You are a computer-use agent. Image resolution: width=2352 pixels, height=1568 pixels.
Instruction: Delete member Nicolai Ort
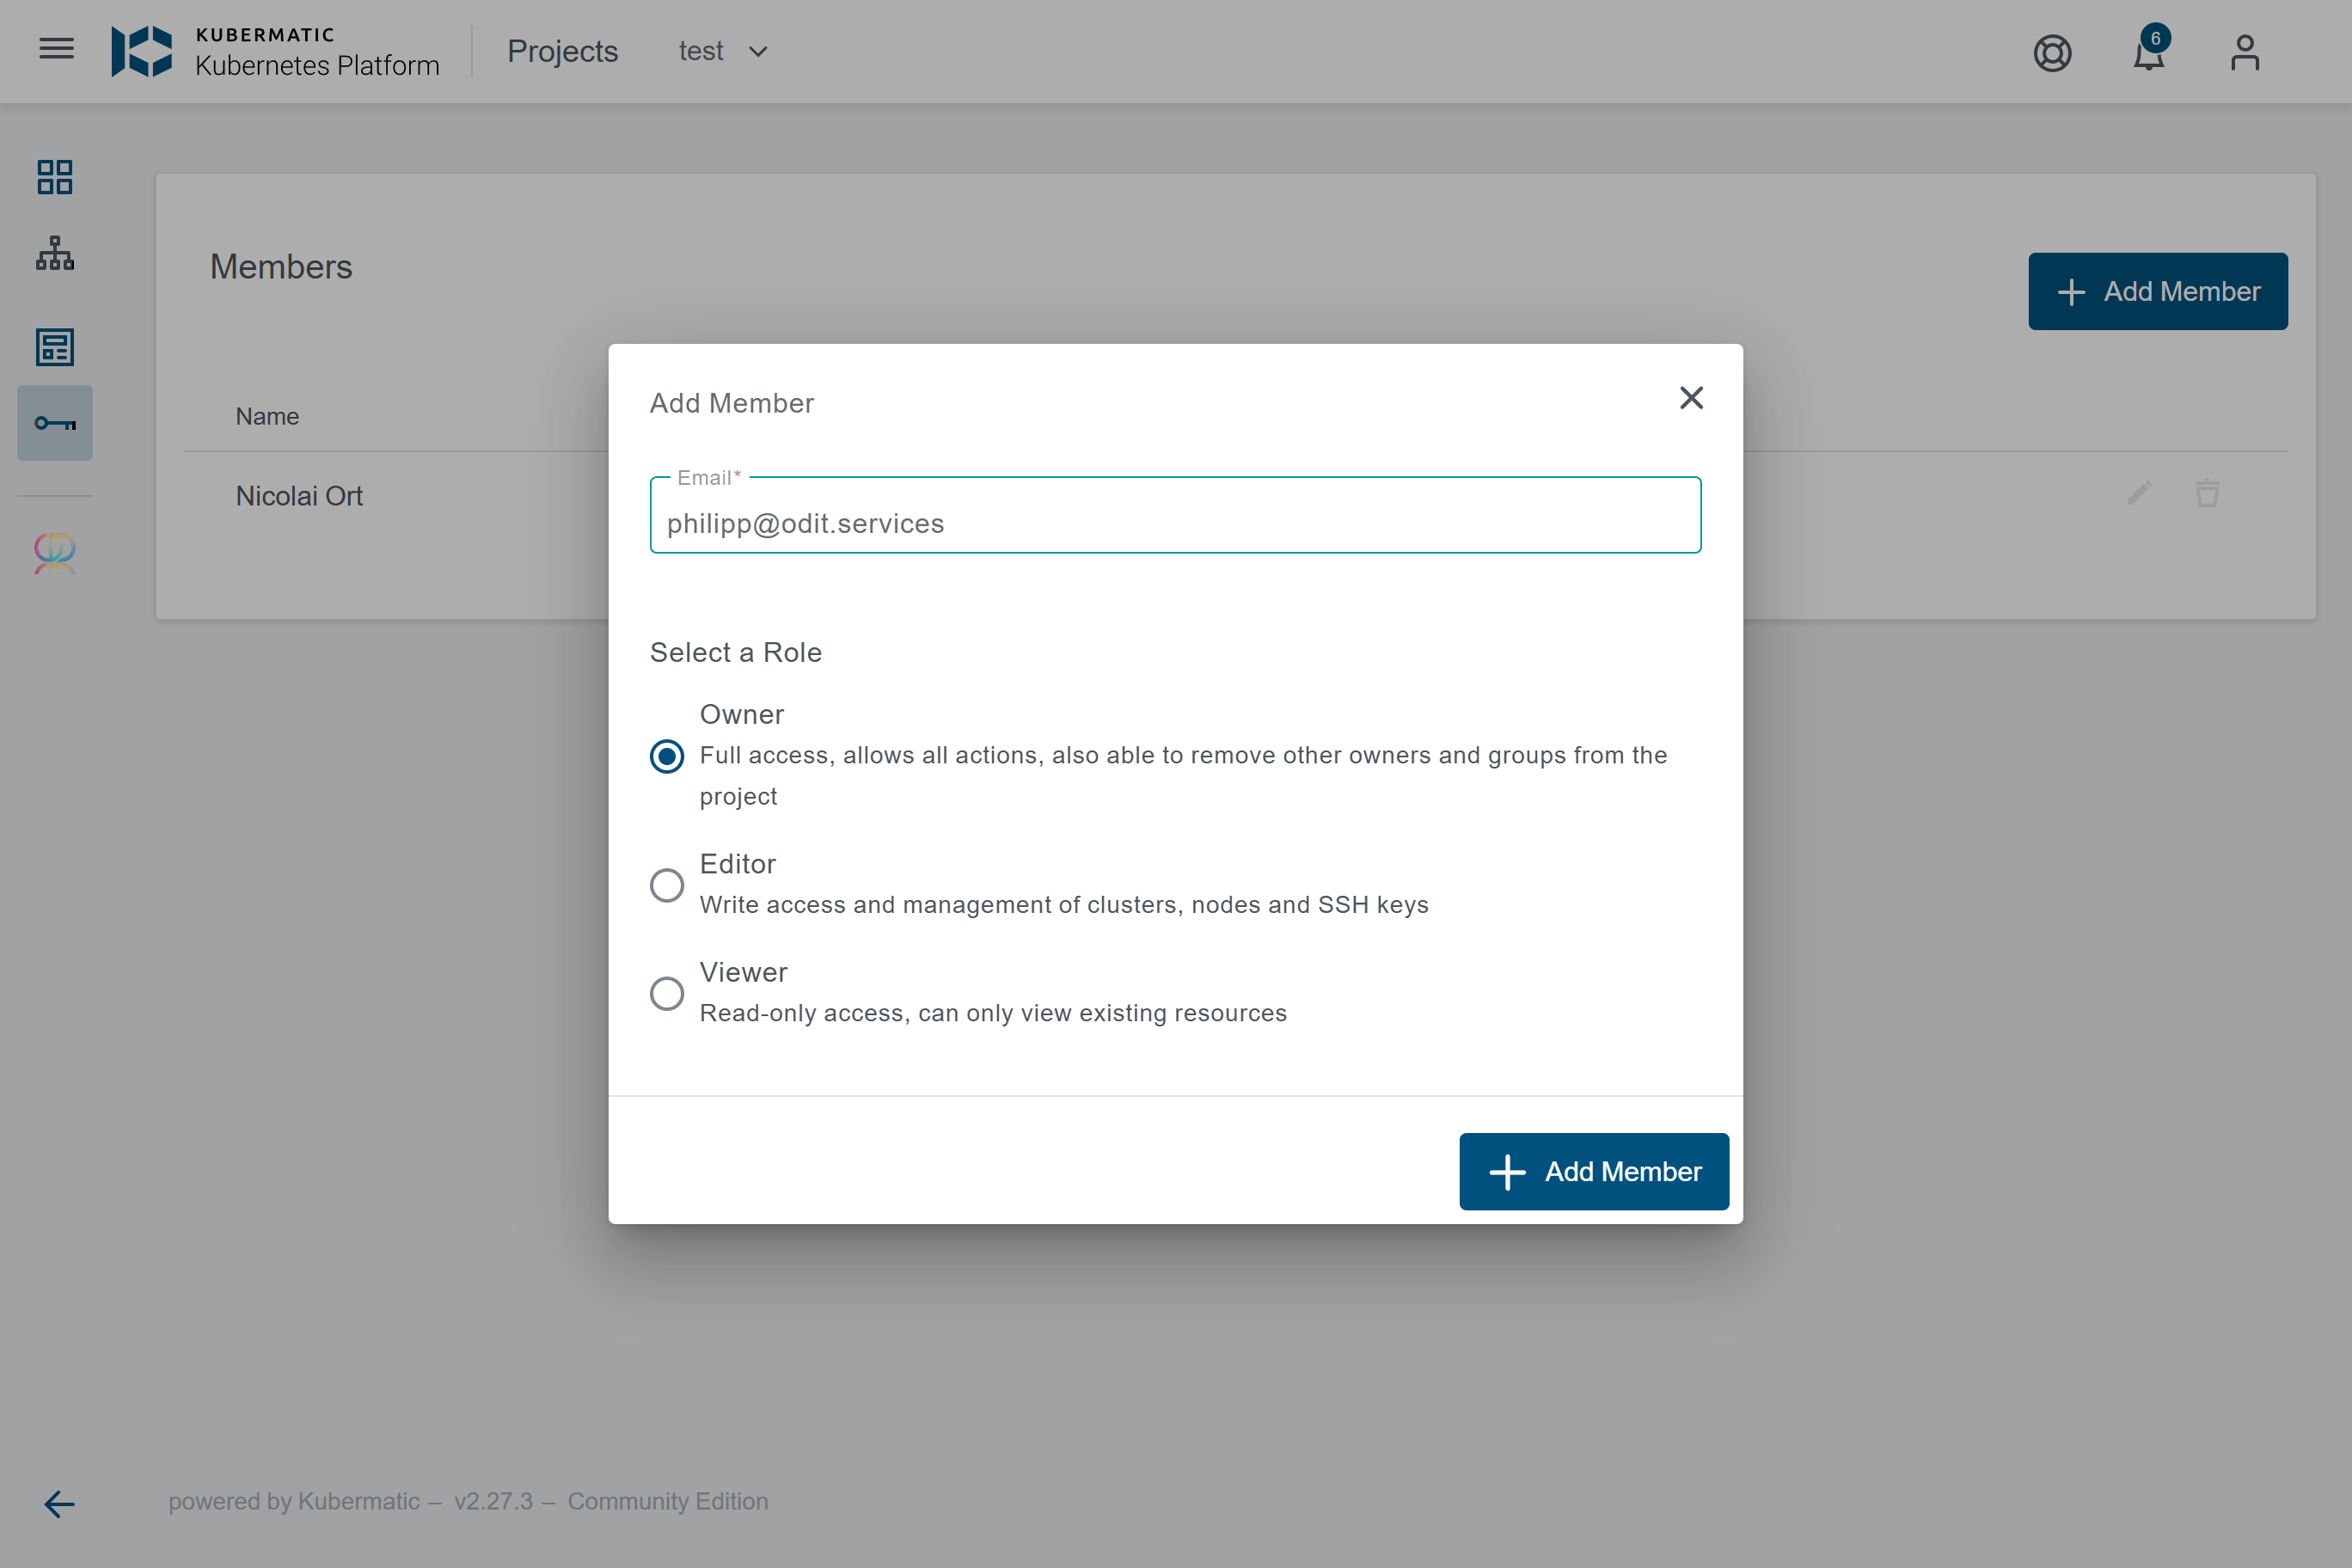2207,493
